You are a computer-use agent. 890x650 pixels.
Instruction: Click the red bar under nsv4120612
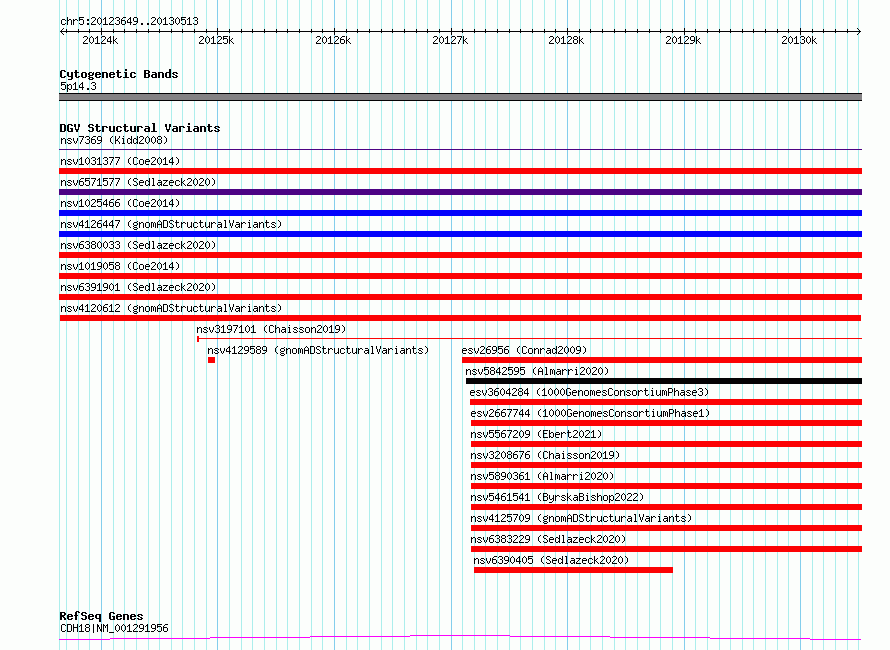point(460,318)
